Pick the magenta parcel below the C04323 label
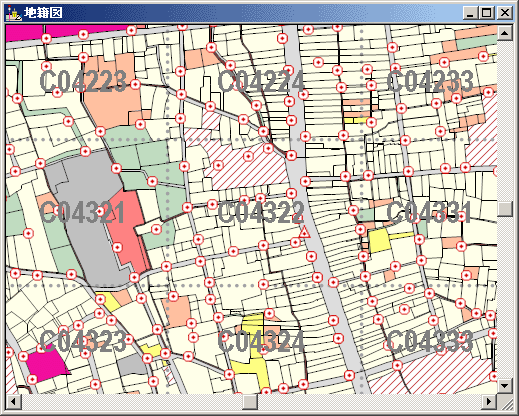Image resolution: width=519 pixels, height=416 pixels. click(x=47, y=364)
